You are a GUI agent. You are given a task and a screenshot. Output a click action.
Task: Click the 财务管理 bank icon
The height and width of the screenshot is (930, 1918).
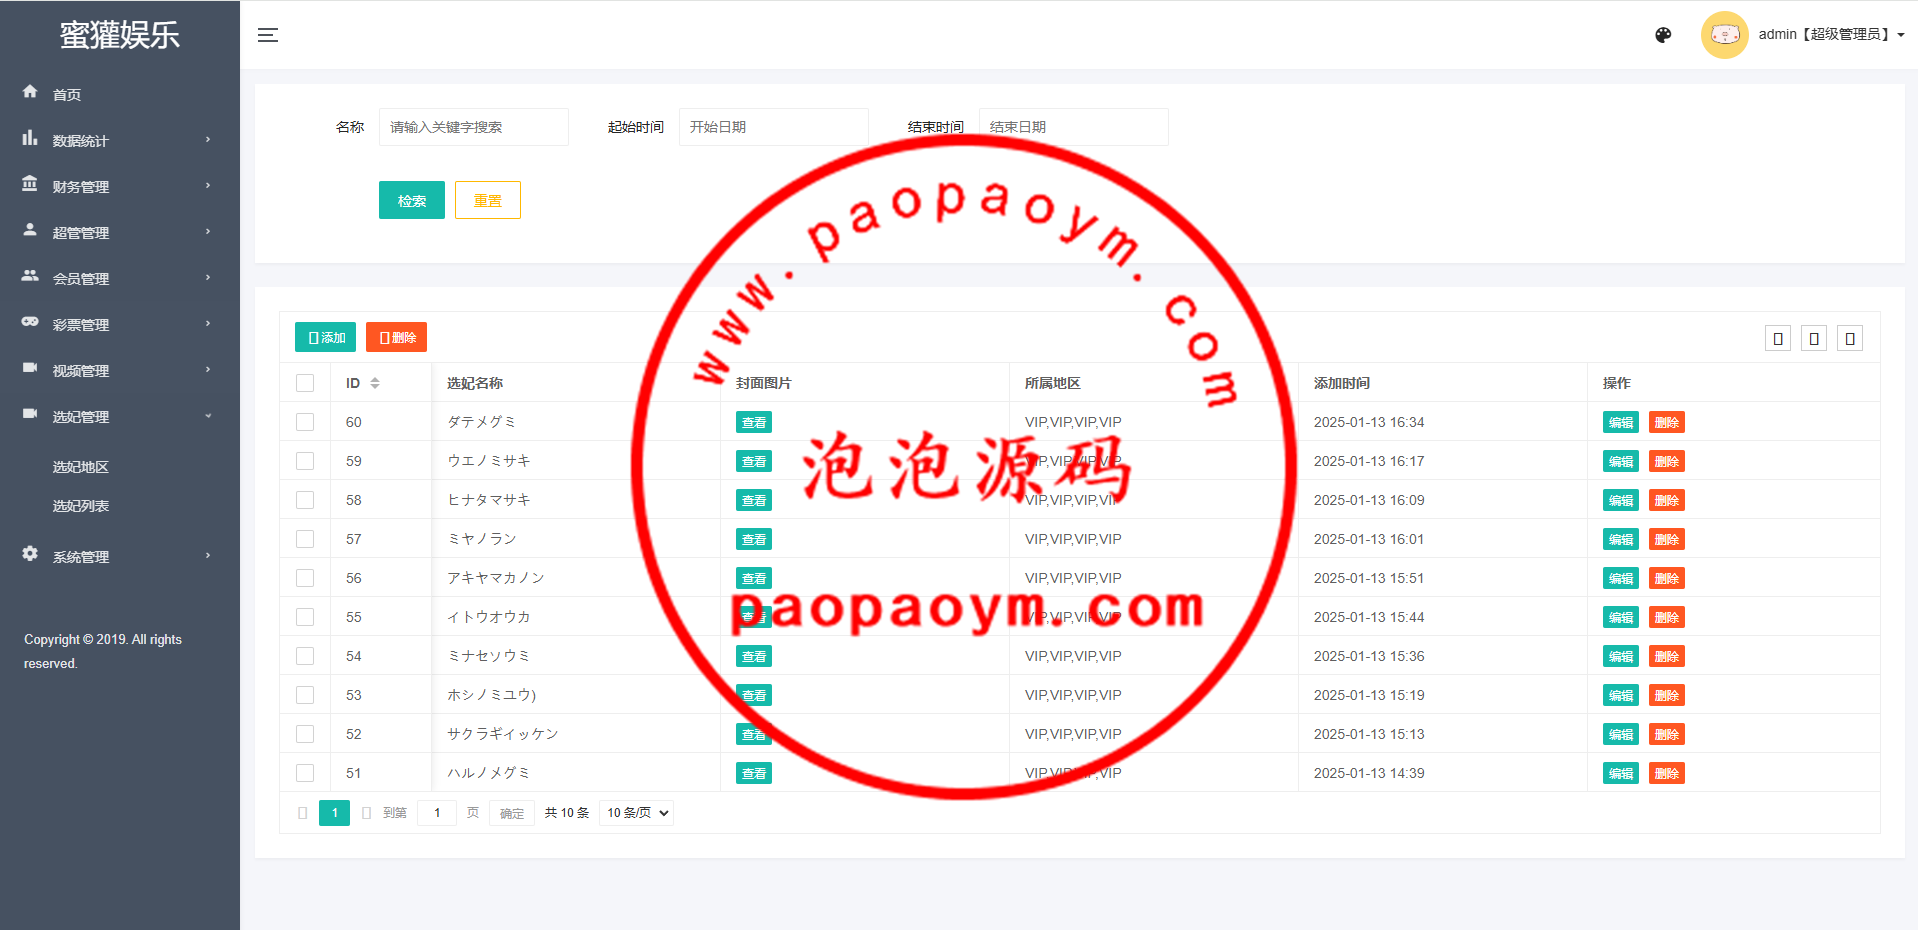[30, 184]
